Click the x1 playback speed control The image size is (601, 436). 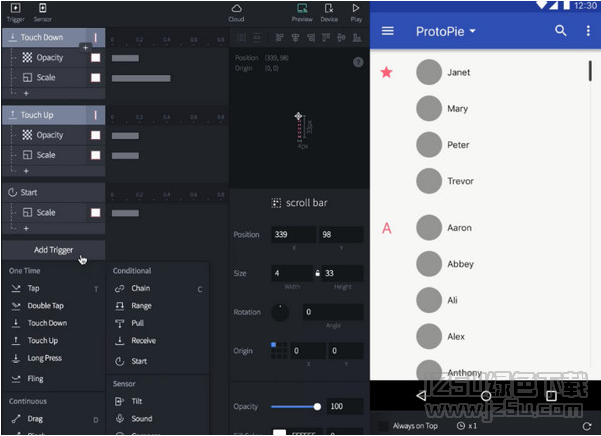pos(467,426)
